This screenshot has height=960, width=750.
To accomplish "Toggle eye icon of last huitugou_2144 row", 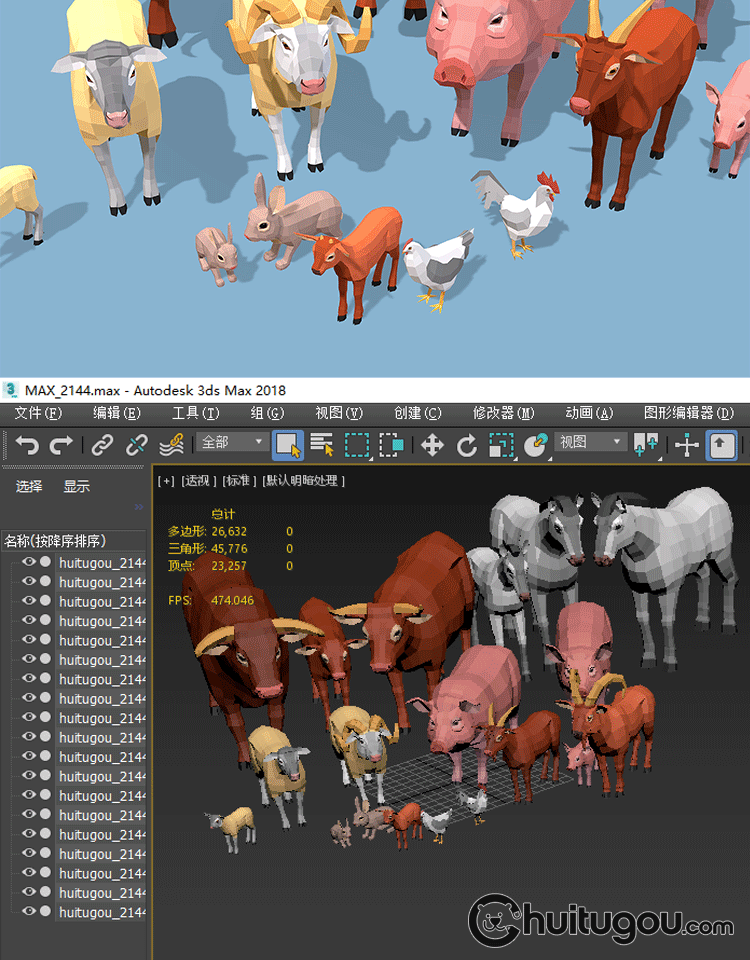I will tap(29, 912).
